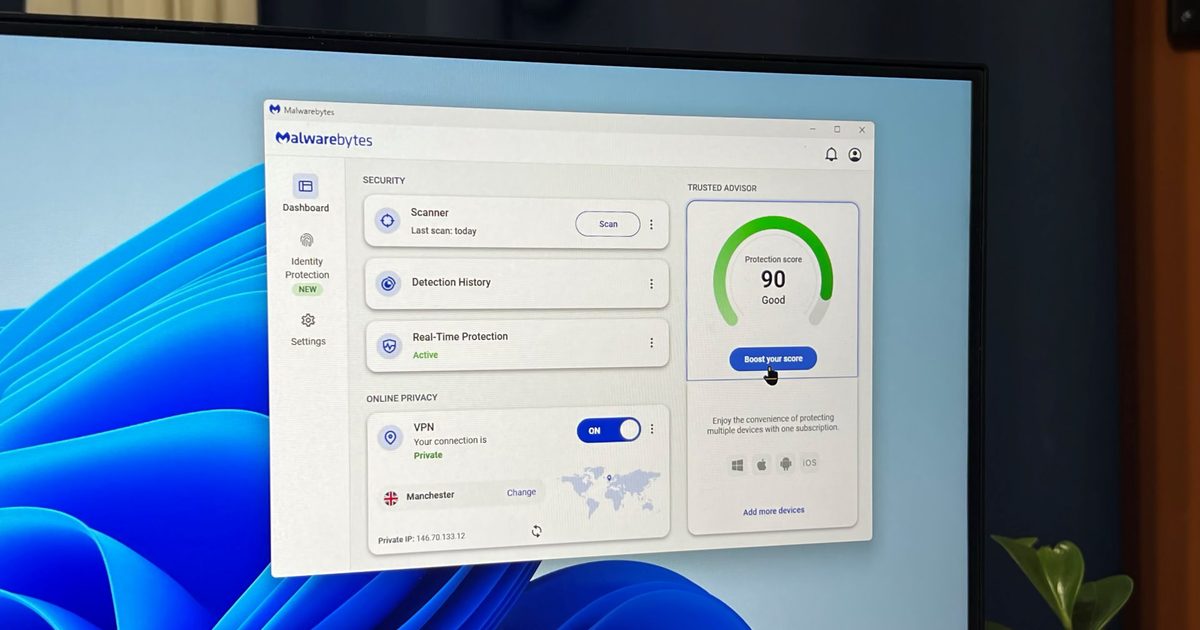Start a scan with Scan button
1200x630 pixels.
pyautogui.click(x=608, y=224)
